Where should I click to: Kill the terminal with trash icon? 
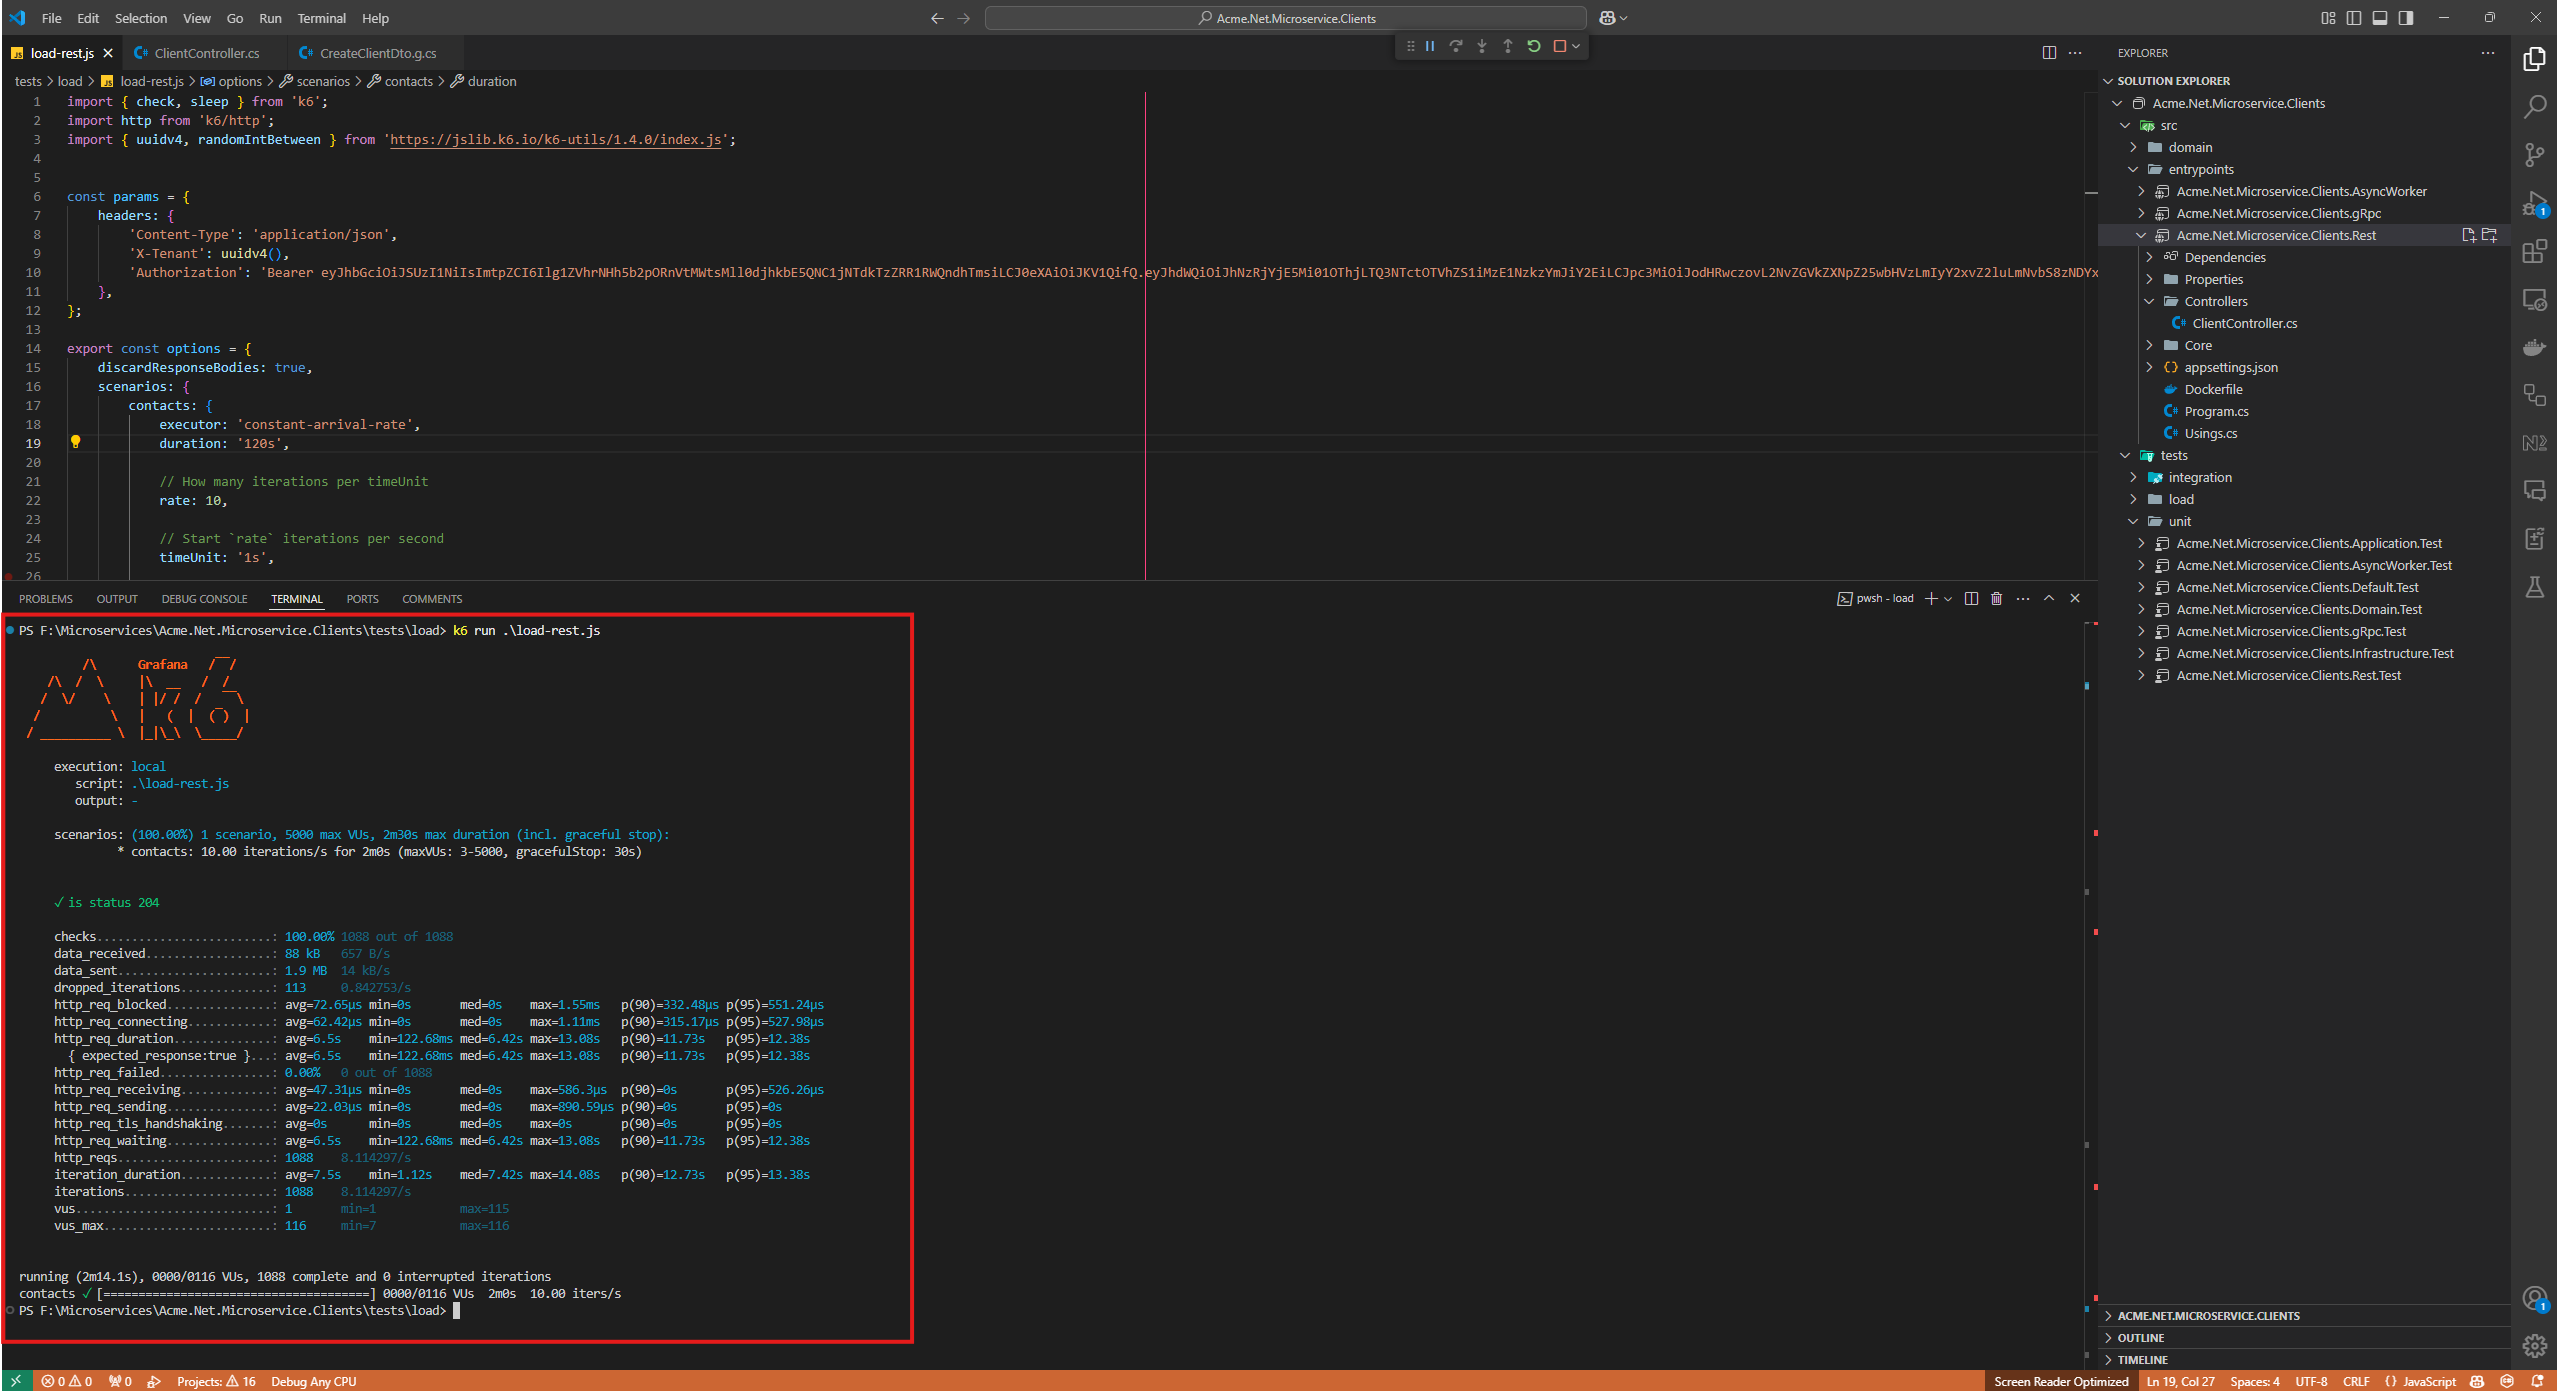point(1997,598)
